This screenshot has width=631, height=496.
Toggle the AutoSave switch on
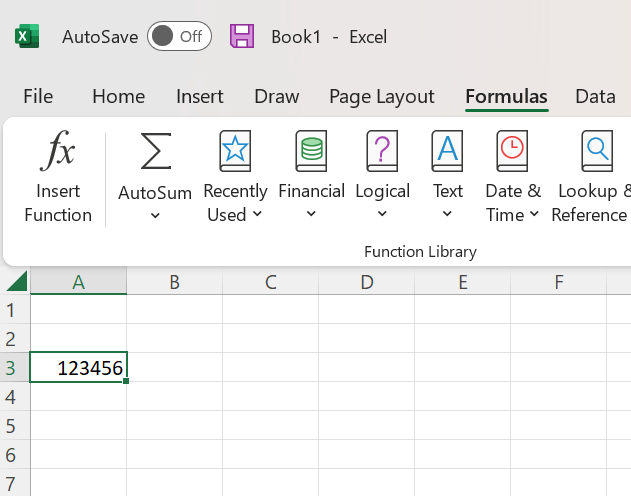pyautogui.click(x=179, y=36)
